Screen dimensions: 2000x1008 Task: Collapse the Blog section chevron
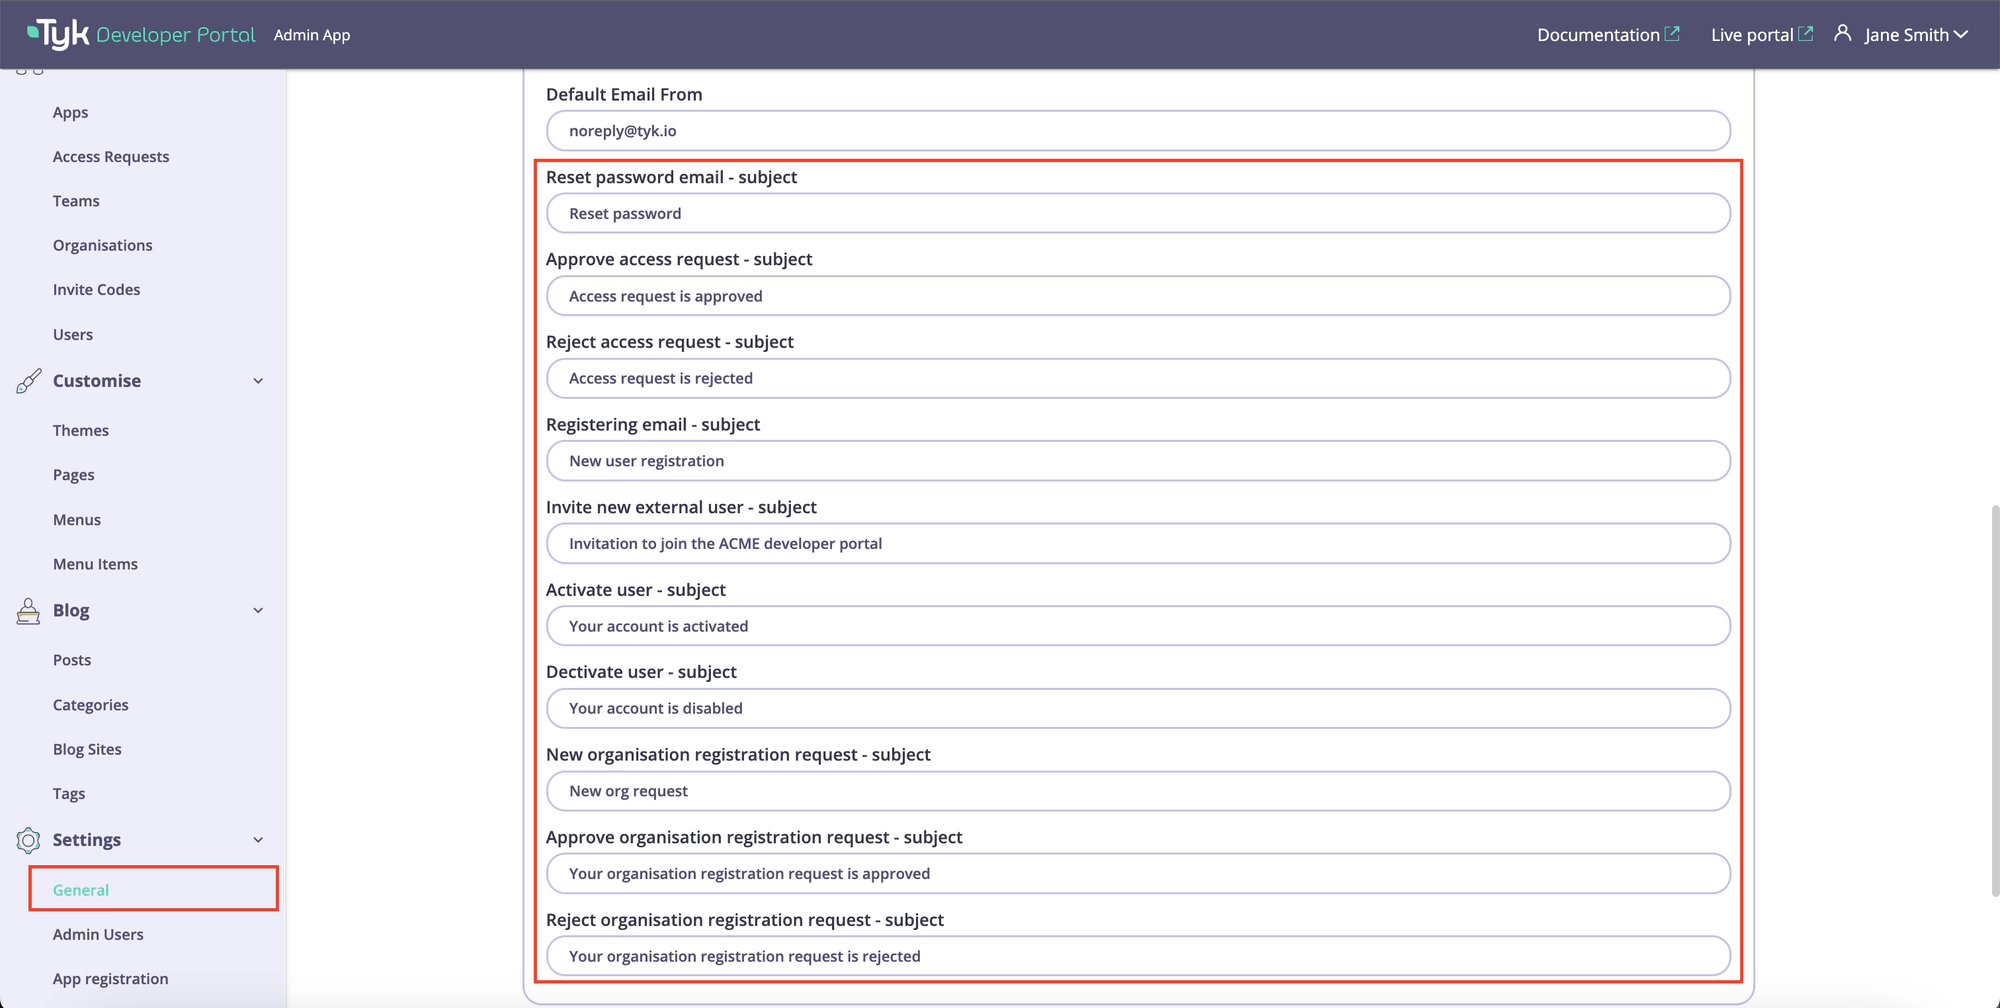click(258, 611)
